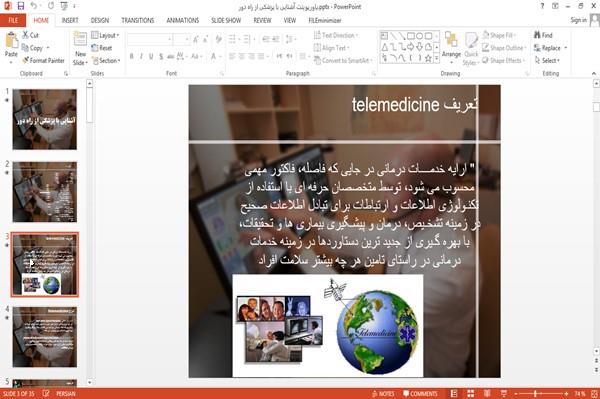Expand the shapes gallery More arrow
The image size is (600, 399).
click(x=437, y=58)
